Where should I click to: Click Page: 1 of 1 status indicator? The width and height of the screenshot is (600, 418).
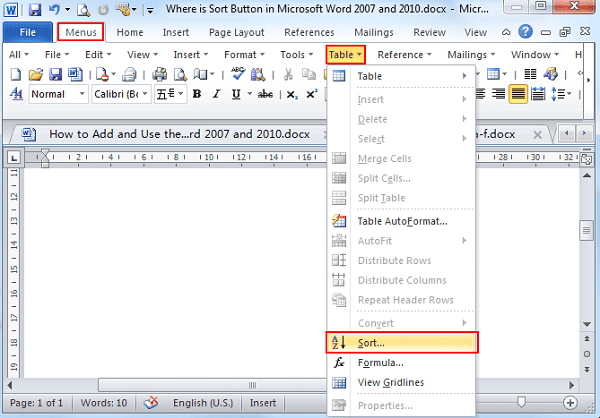coord(36,403)
